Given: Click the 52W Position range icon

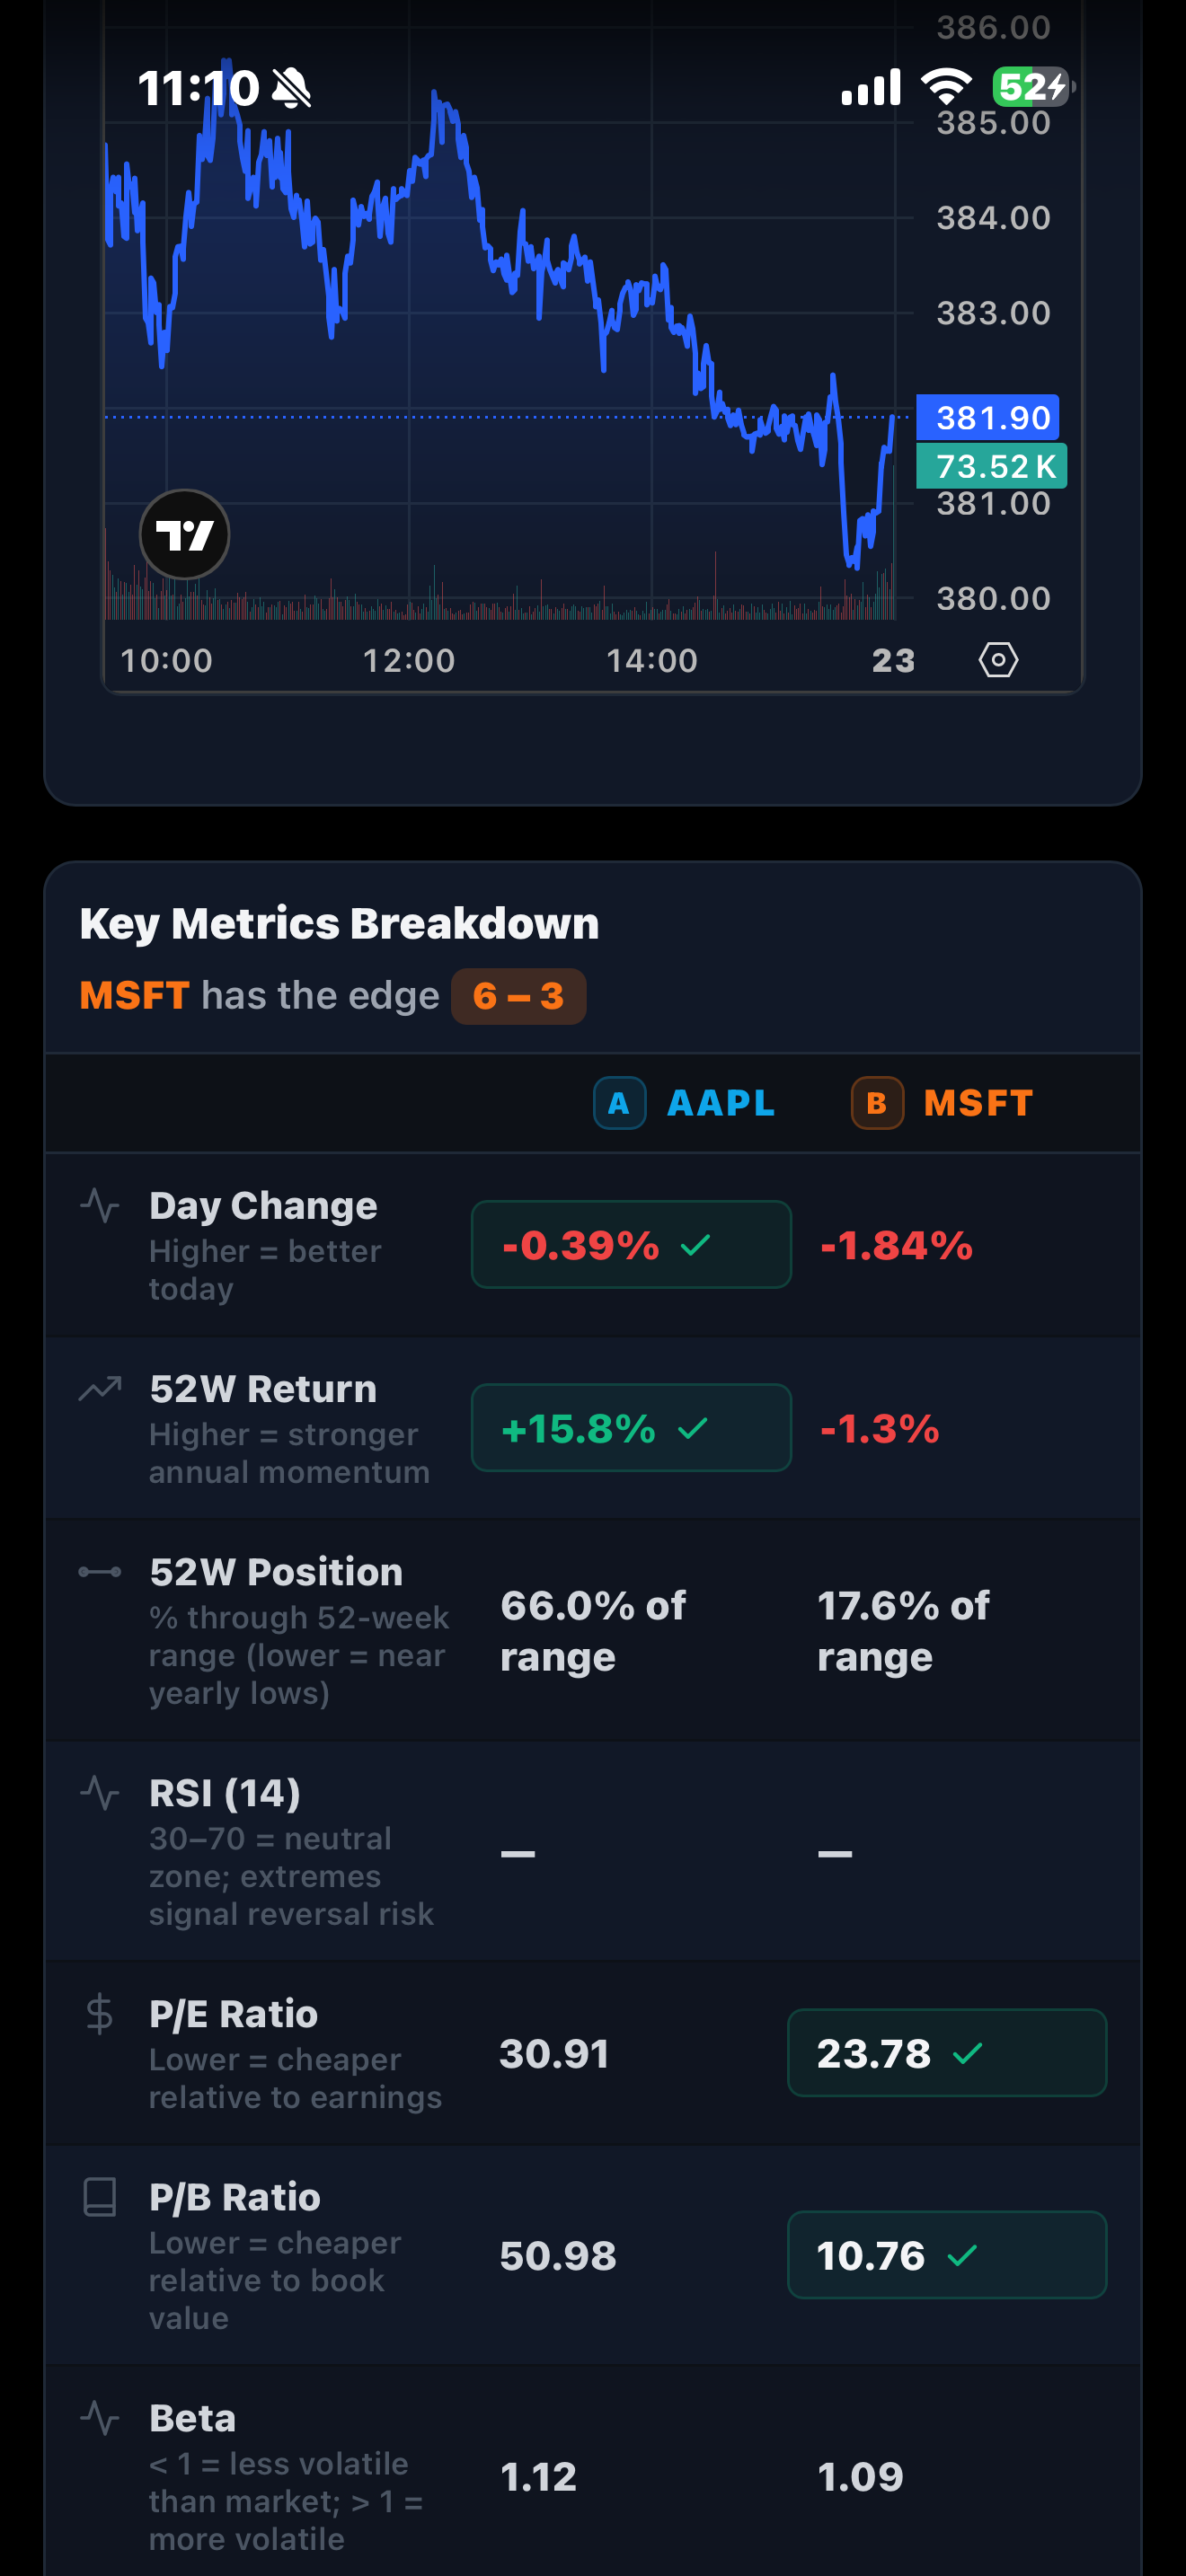Looking at the screenshot, I should point(98,1572).
